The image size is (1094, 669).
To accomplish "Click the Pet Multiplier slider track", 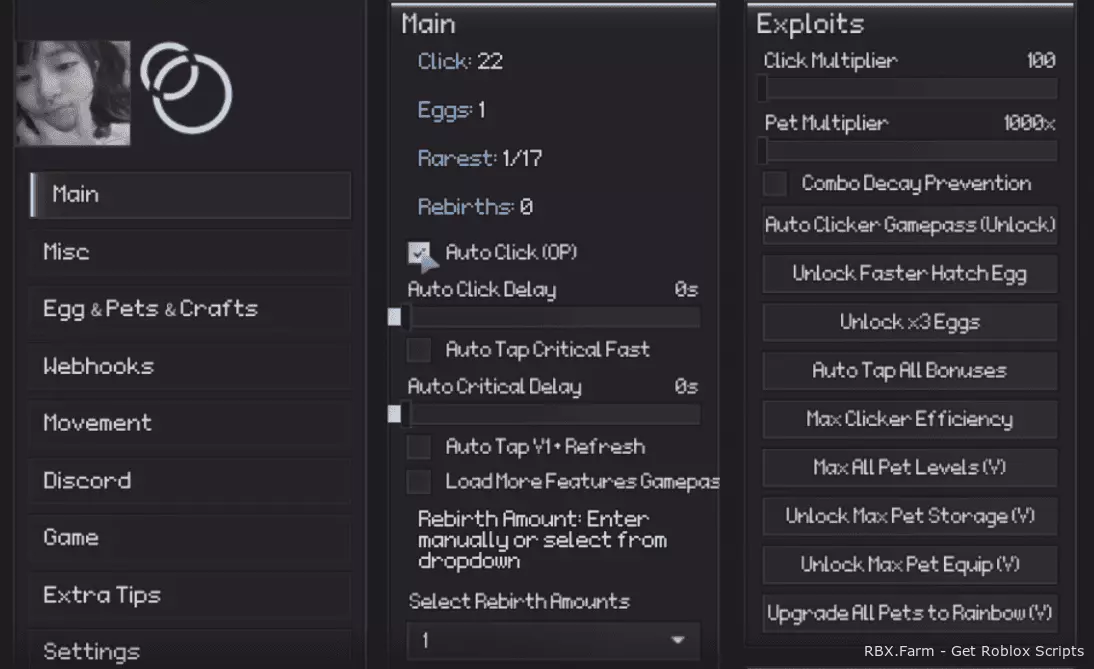I will coord(909,151).
